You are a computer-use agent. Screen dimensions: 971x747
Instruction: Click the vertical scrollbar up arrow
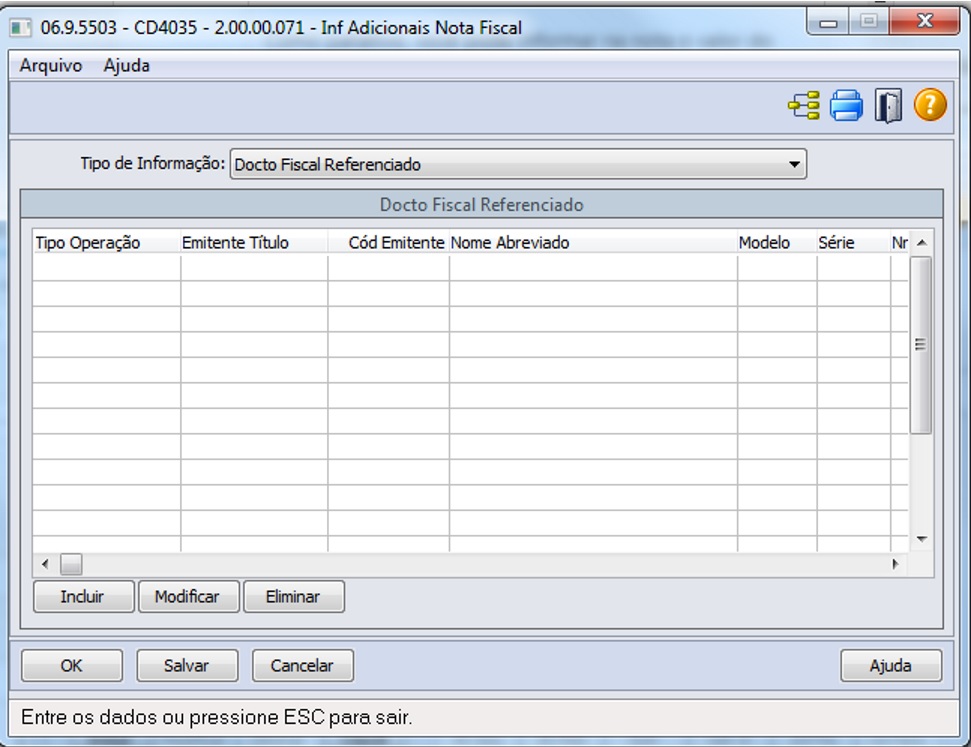921,243
